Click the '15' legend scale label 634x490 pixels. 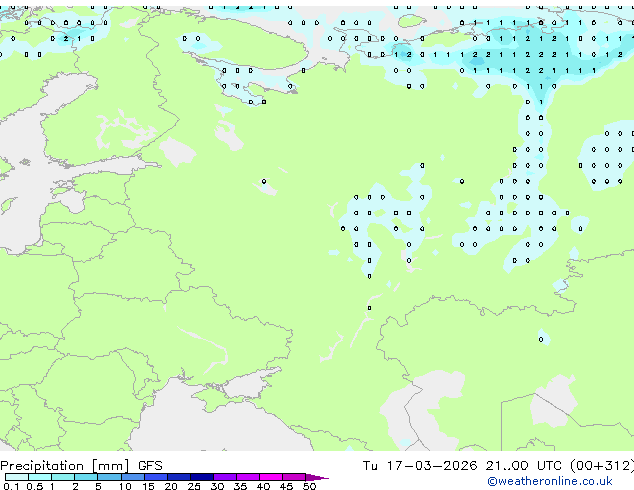pyautogui.click(x=148, y=486)
